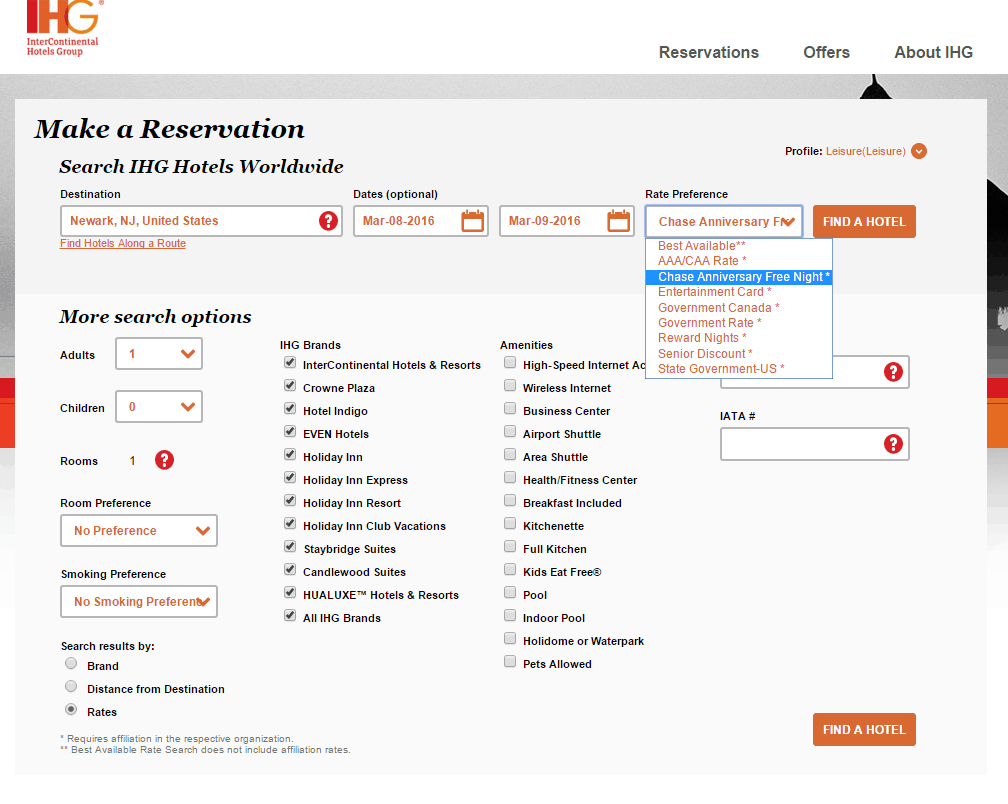1008x804 pixels.
Task: Open the check-in date calendar icon
Action: point(472,221)
